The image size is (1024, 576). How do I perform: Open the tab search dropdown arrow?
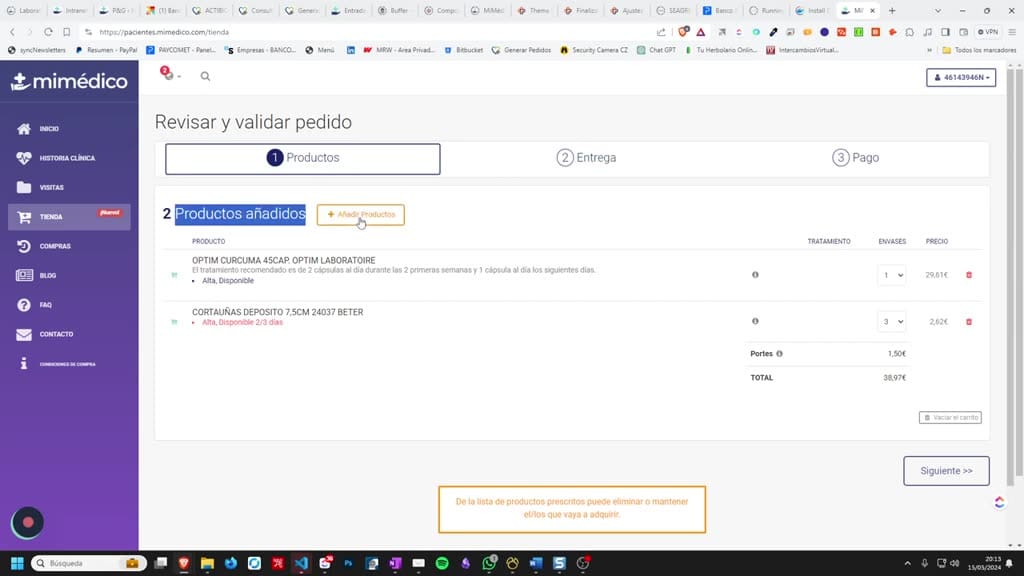tap(938, 10)
